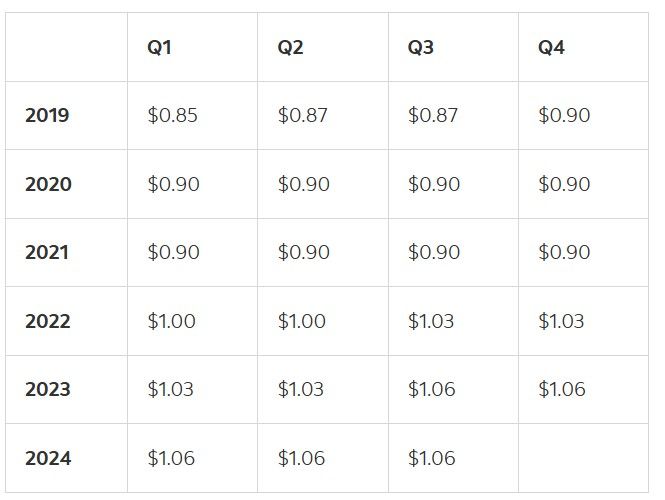Click the 2024 Q2 cell showing $1.06
This screenshot has width=665, height=500.
pyautogui.click(x=301, y=458)
